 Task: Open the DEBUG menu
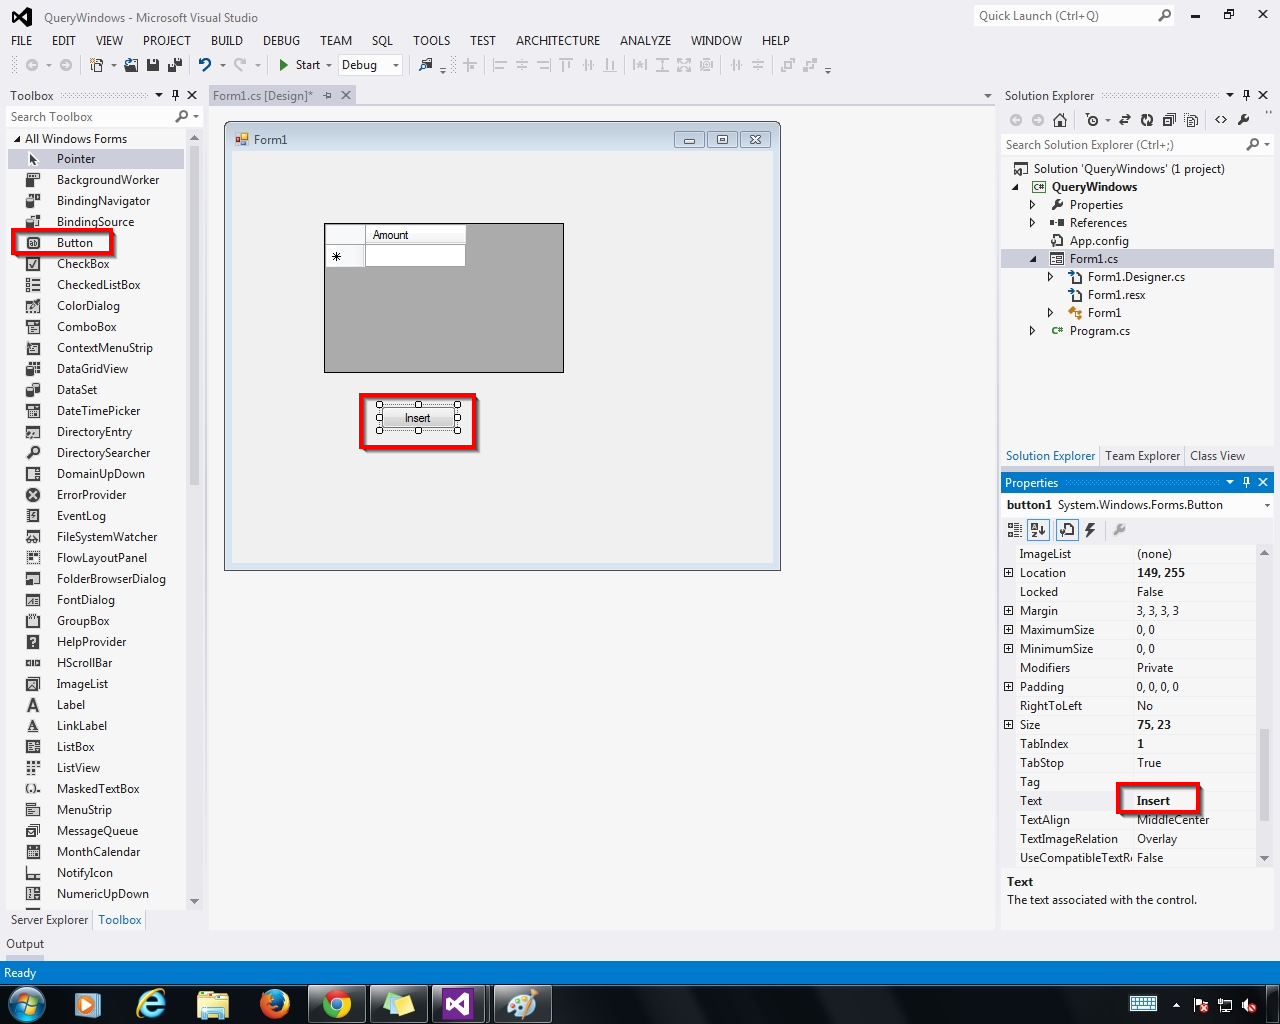click(x=281, y=40)
